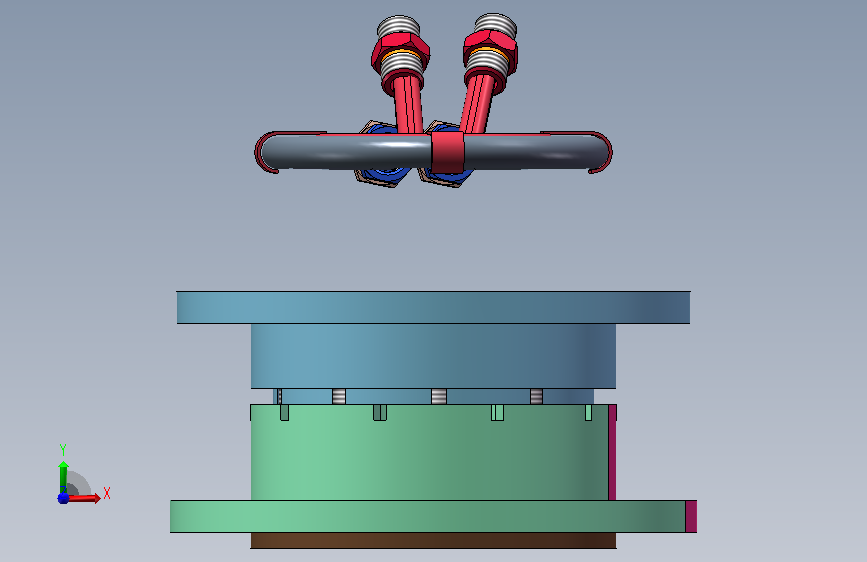Select the red center clamp on the tube
The height and width of the screenshot is (562, 867).
(447, 152)
